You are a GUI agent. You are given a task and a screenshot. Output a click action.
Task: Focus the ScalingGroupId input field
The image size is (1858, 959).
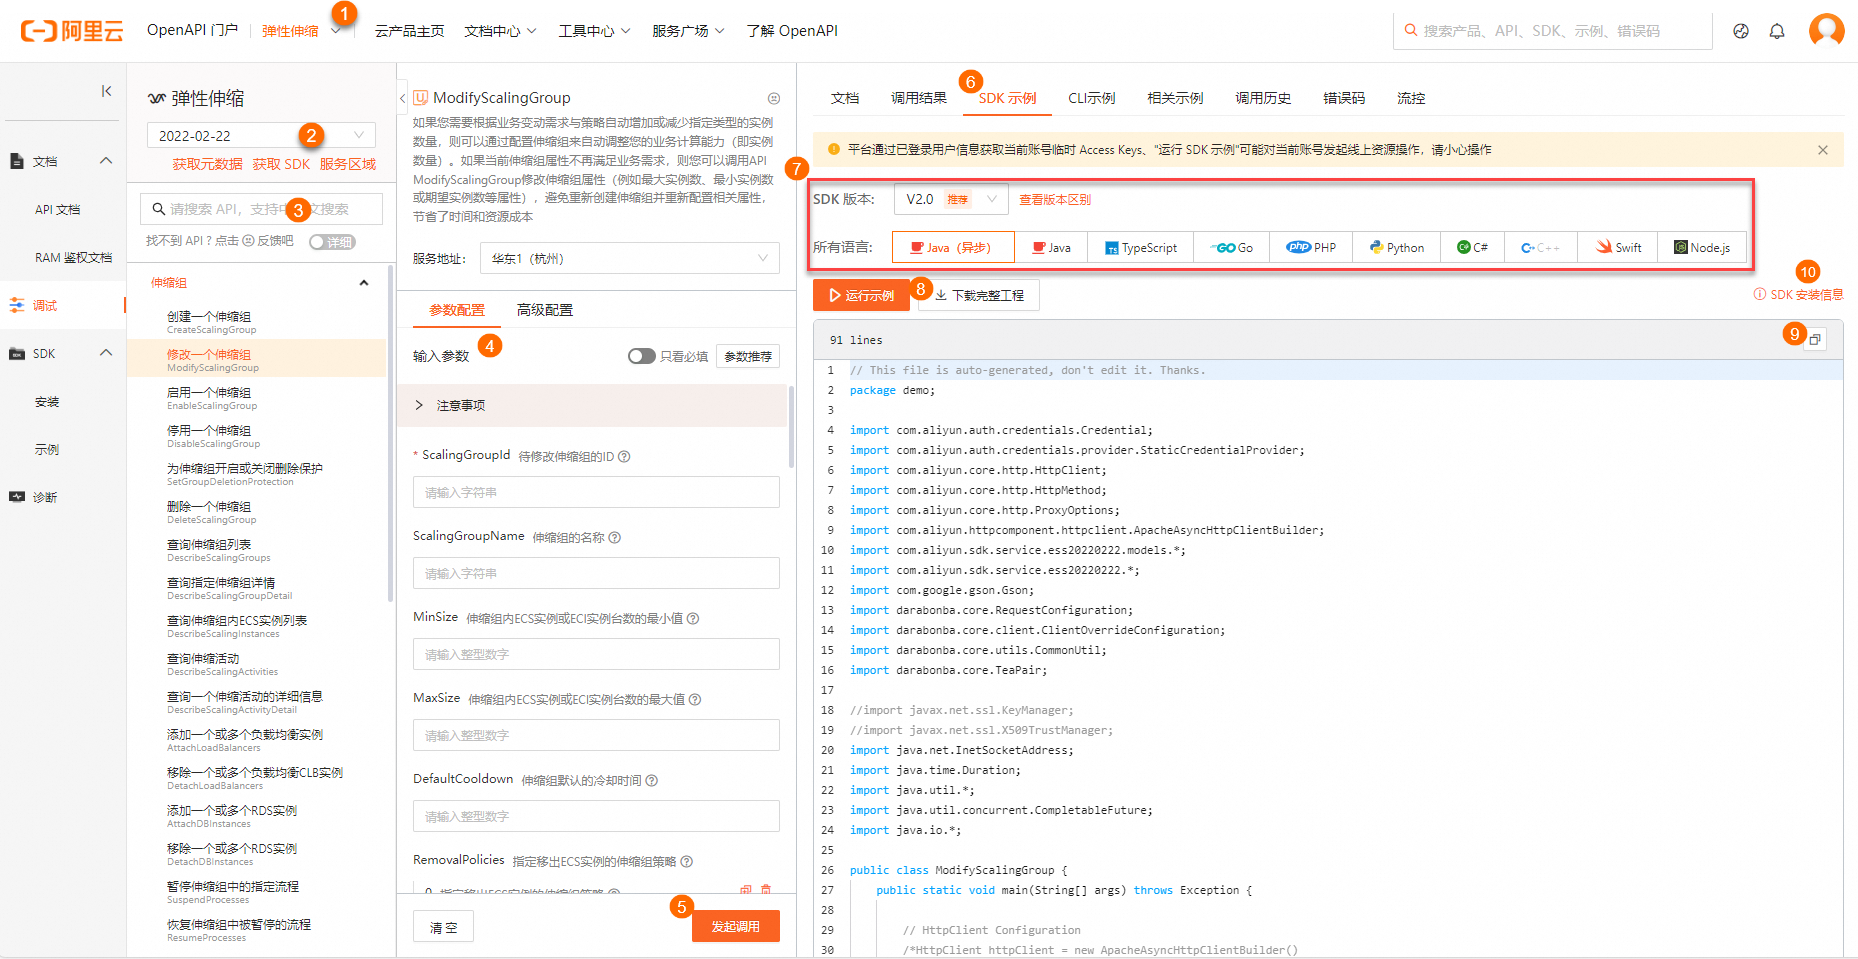point(596,492)
